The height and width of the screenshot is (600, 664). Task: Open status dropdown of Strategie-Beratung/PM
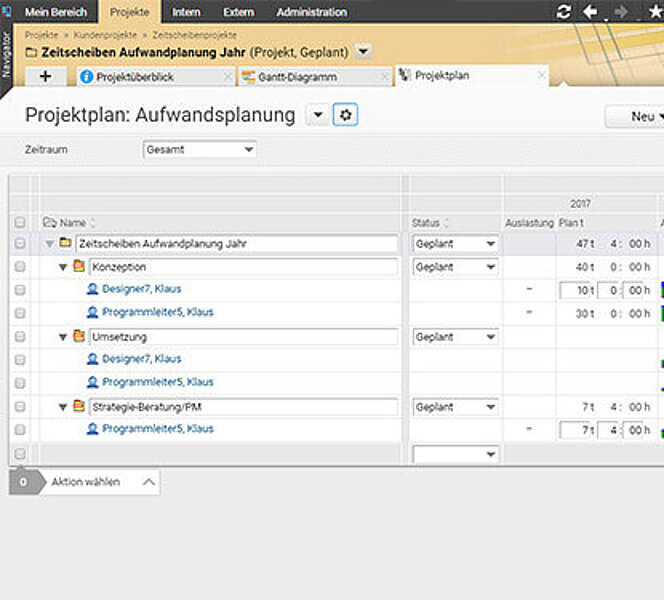coord(455,407)
